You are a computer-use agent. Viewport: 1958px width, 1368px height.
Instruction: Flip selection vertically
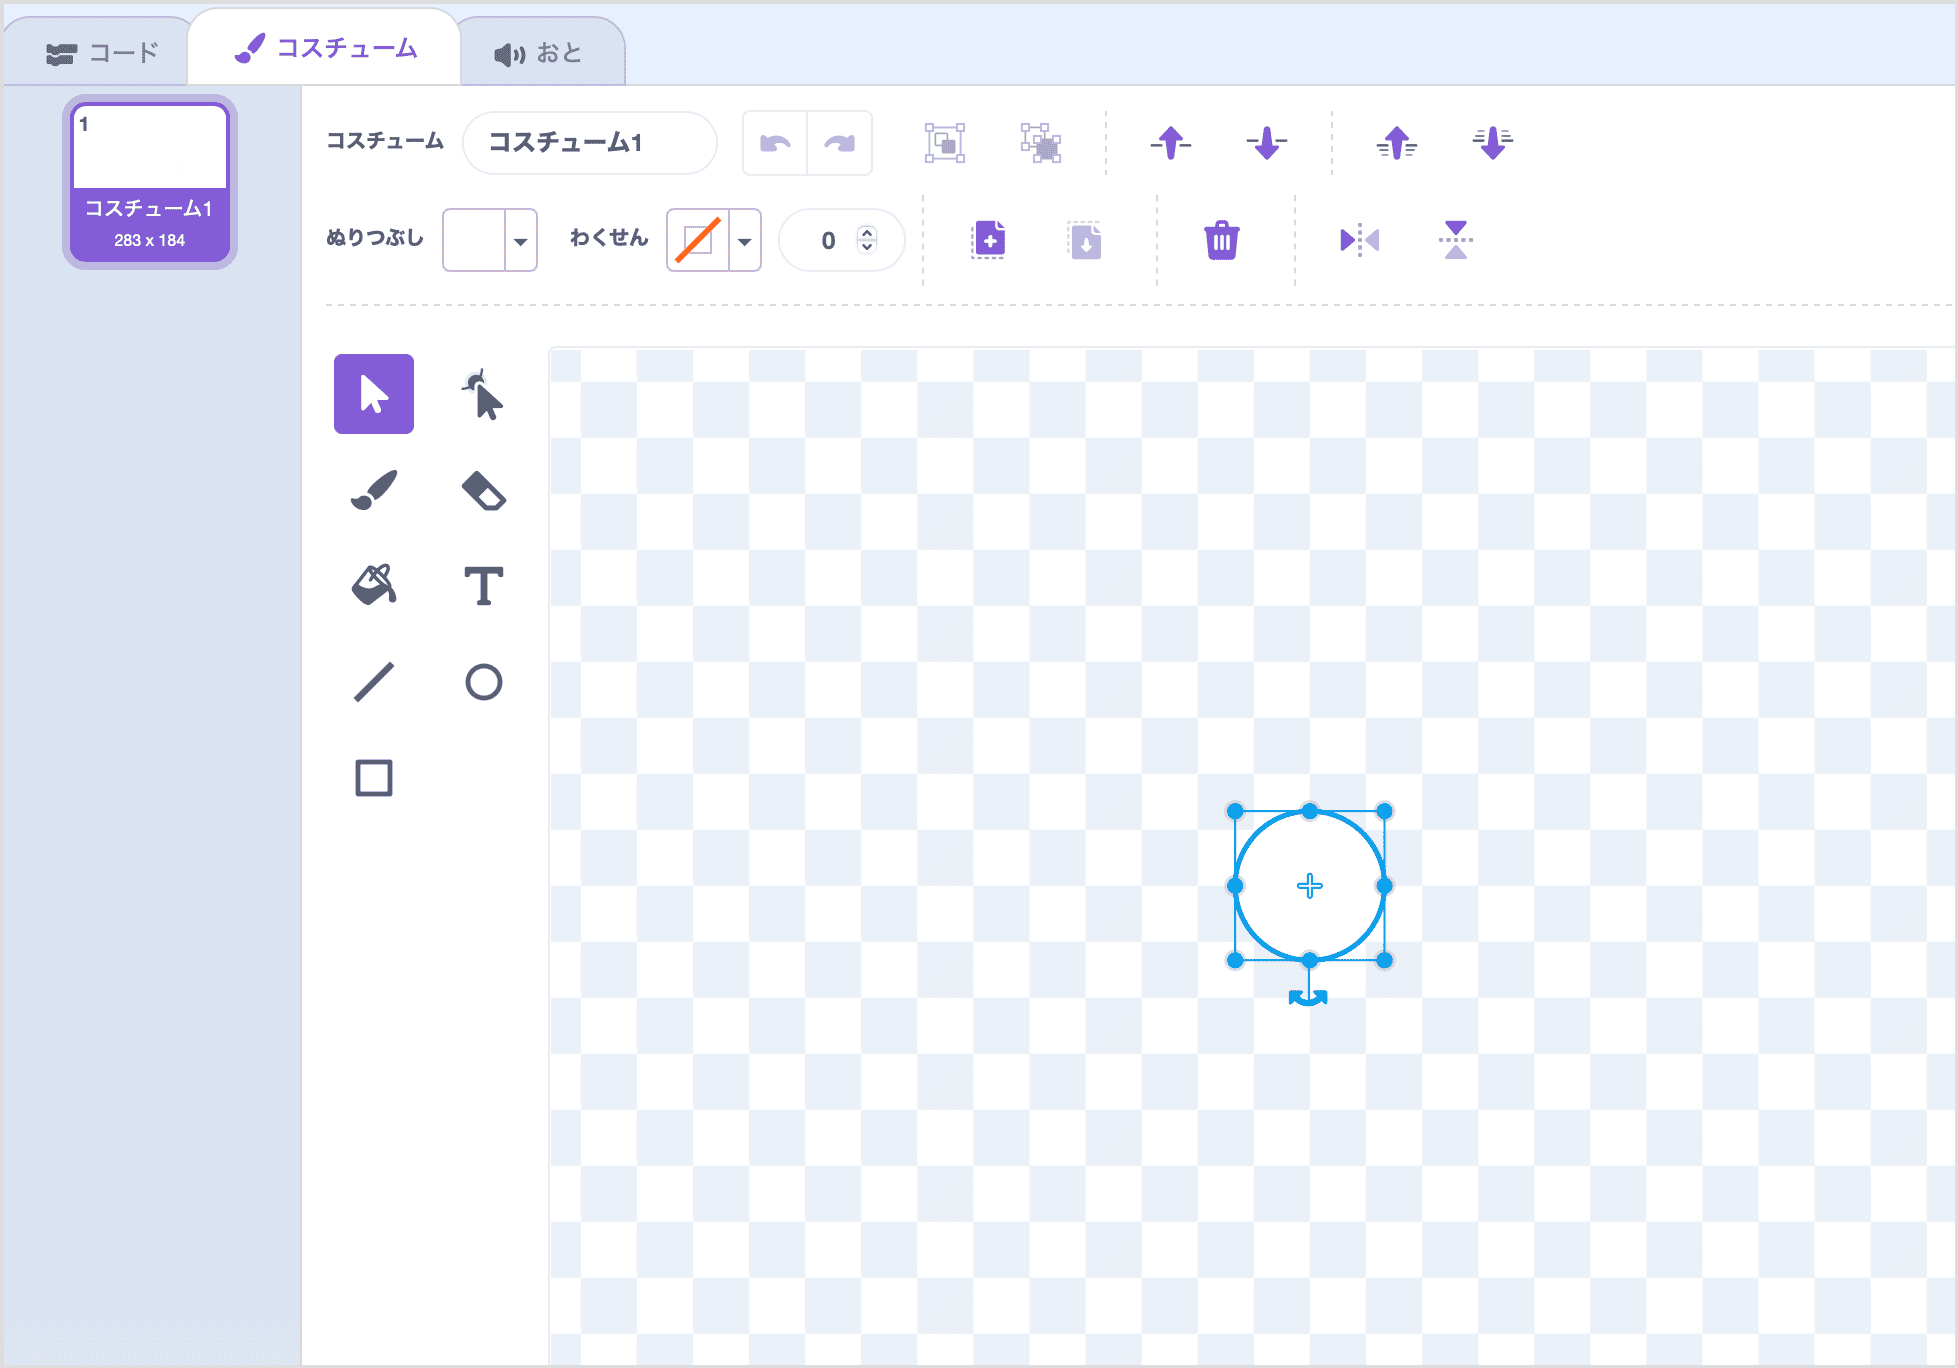tap(1456, 240)
